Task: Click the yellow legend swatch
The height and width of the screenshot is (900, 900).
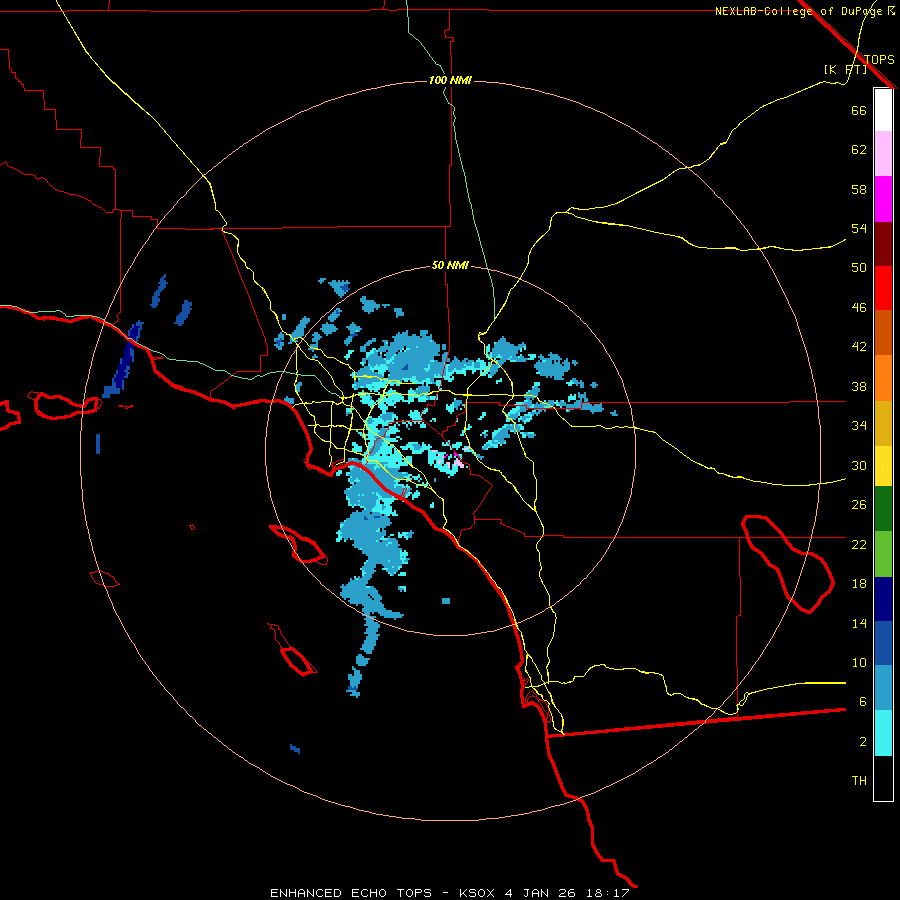Action: [x=883, y=466]
